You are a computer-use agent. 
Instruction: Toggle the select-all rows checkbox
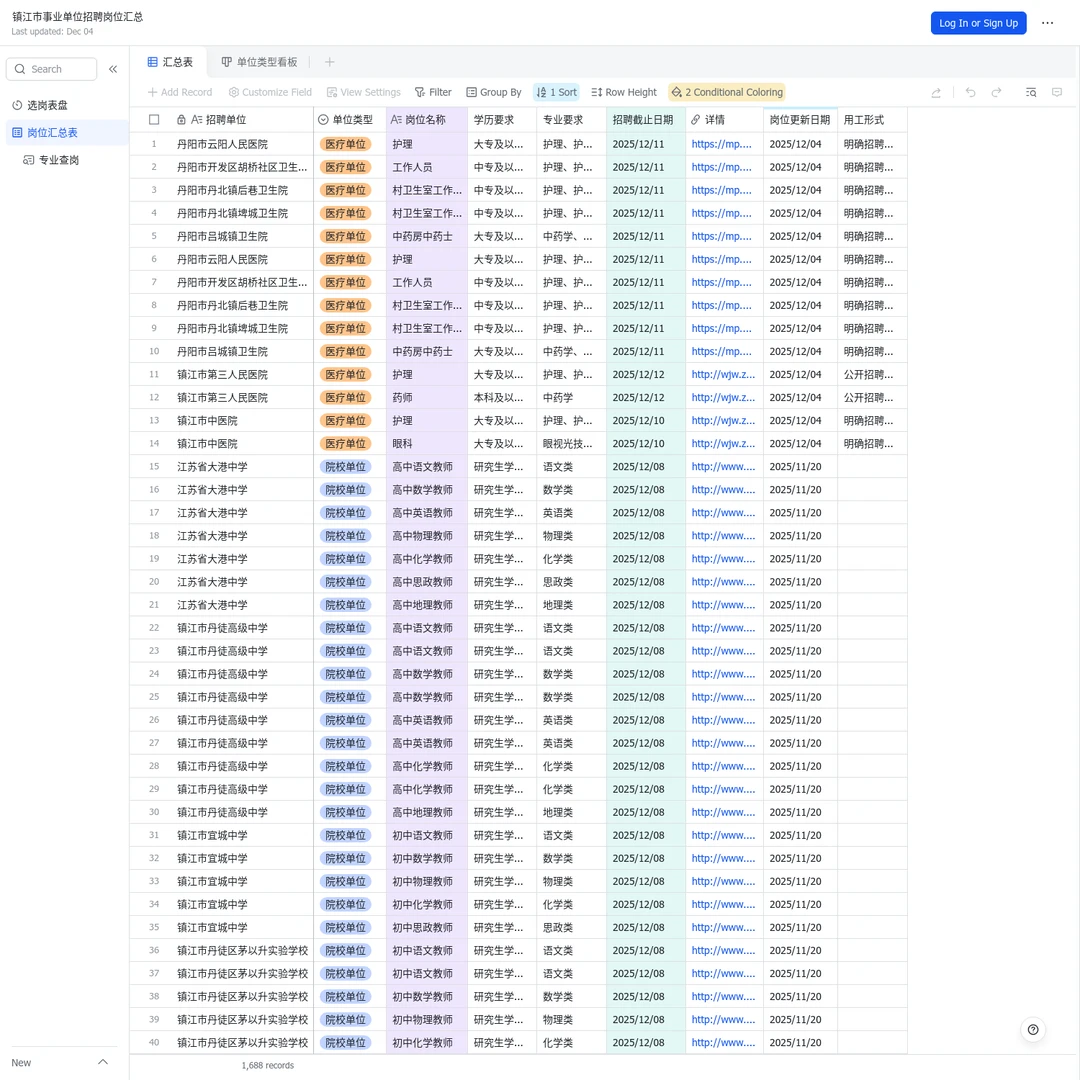click(154, 120)
